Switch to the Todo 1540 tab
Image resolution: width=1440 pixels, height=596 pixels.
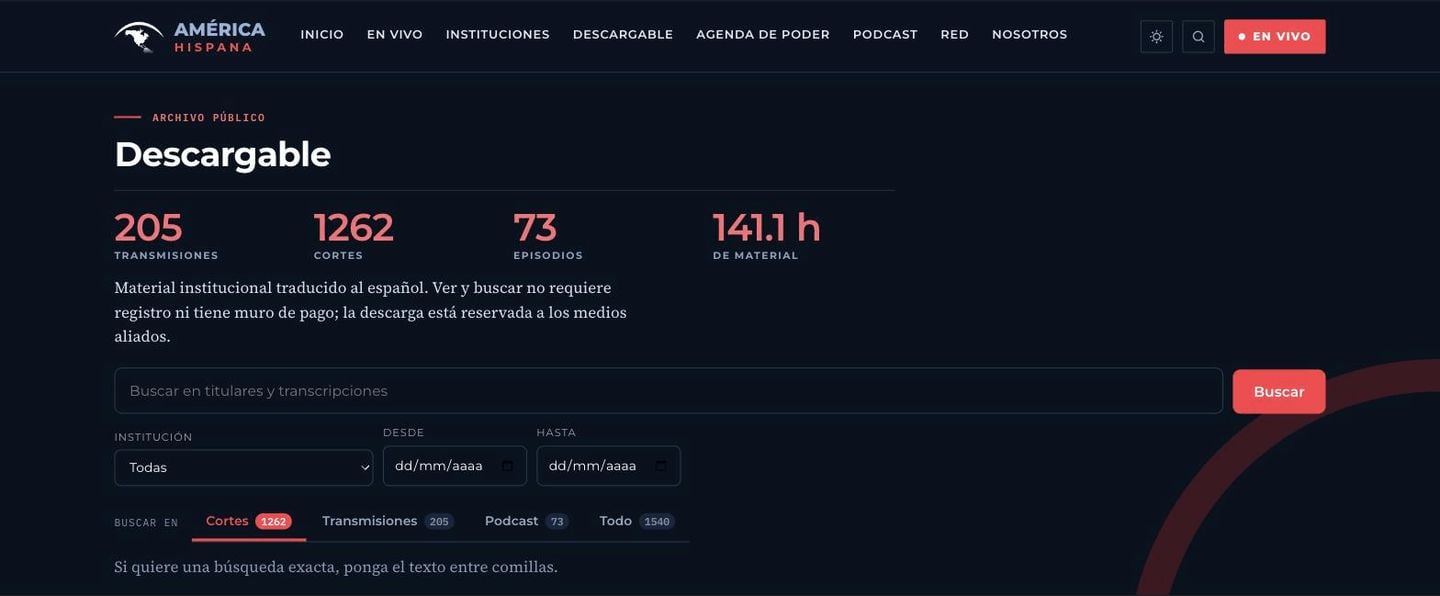point(637,521)
